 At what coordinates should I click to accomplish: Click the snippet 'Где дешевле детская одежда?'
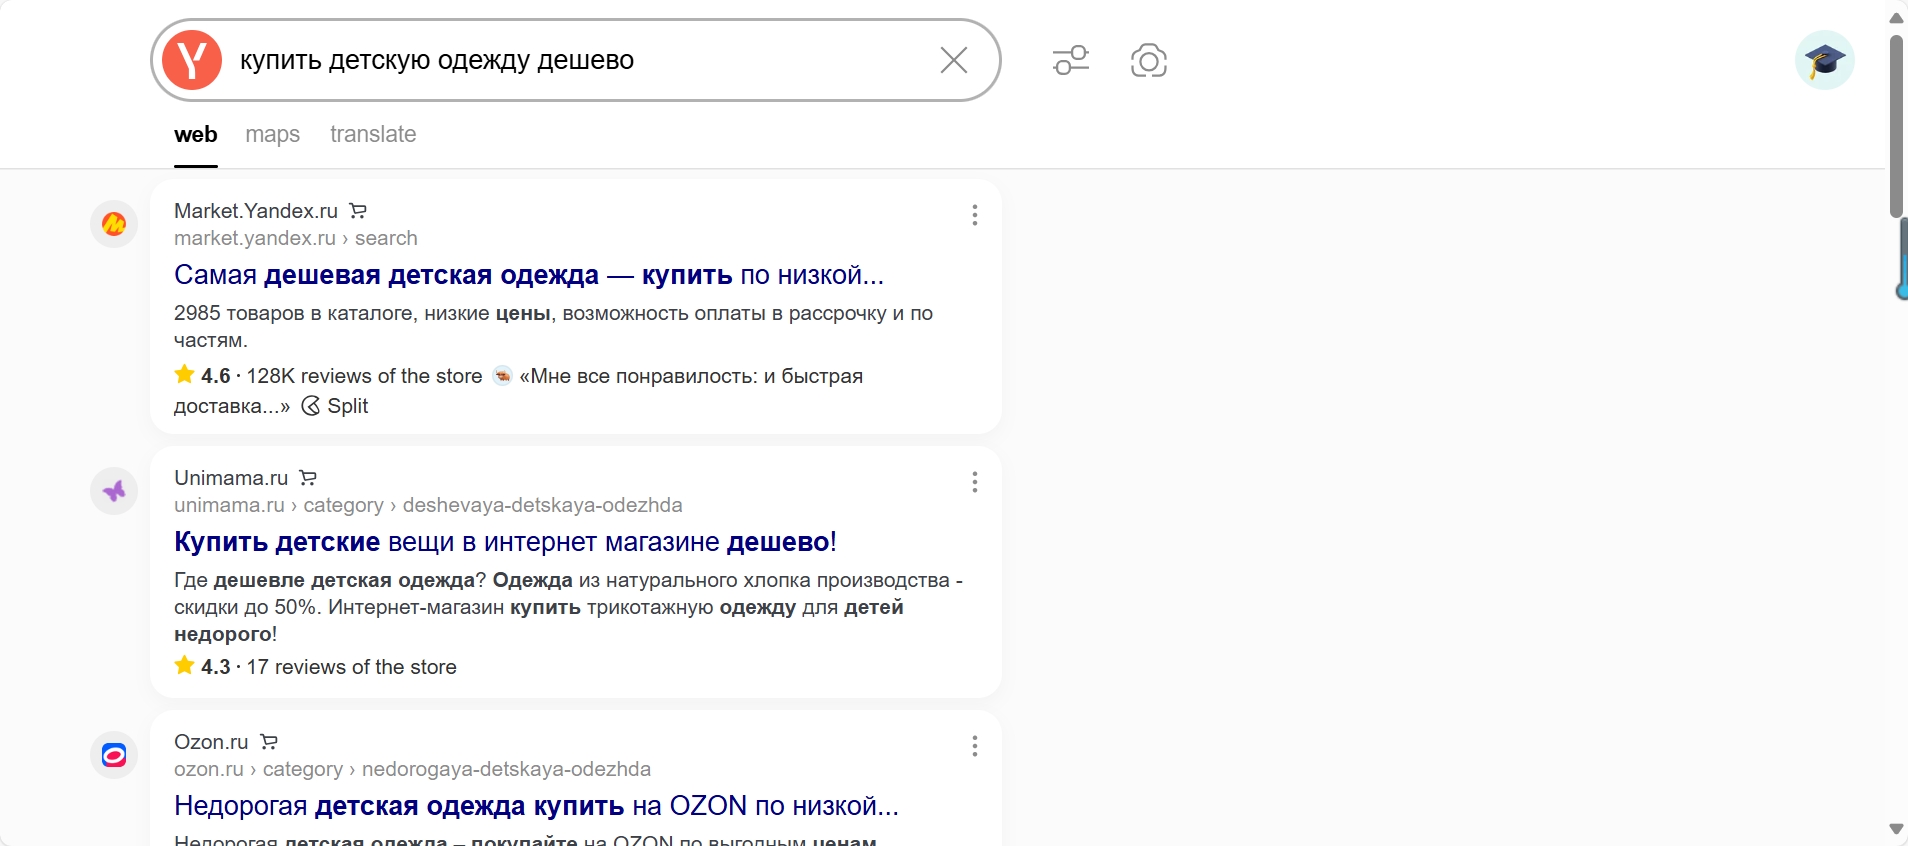(330, 580)
